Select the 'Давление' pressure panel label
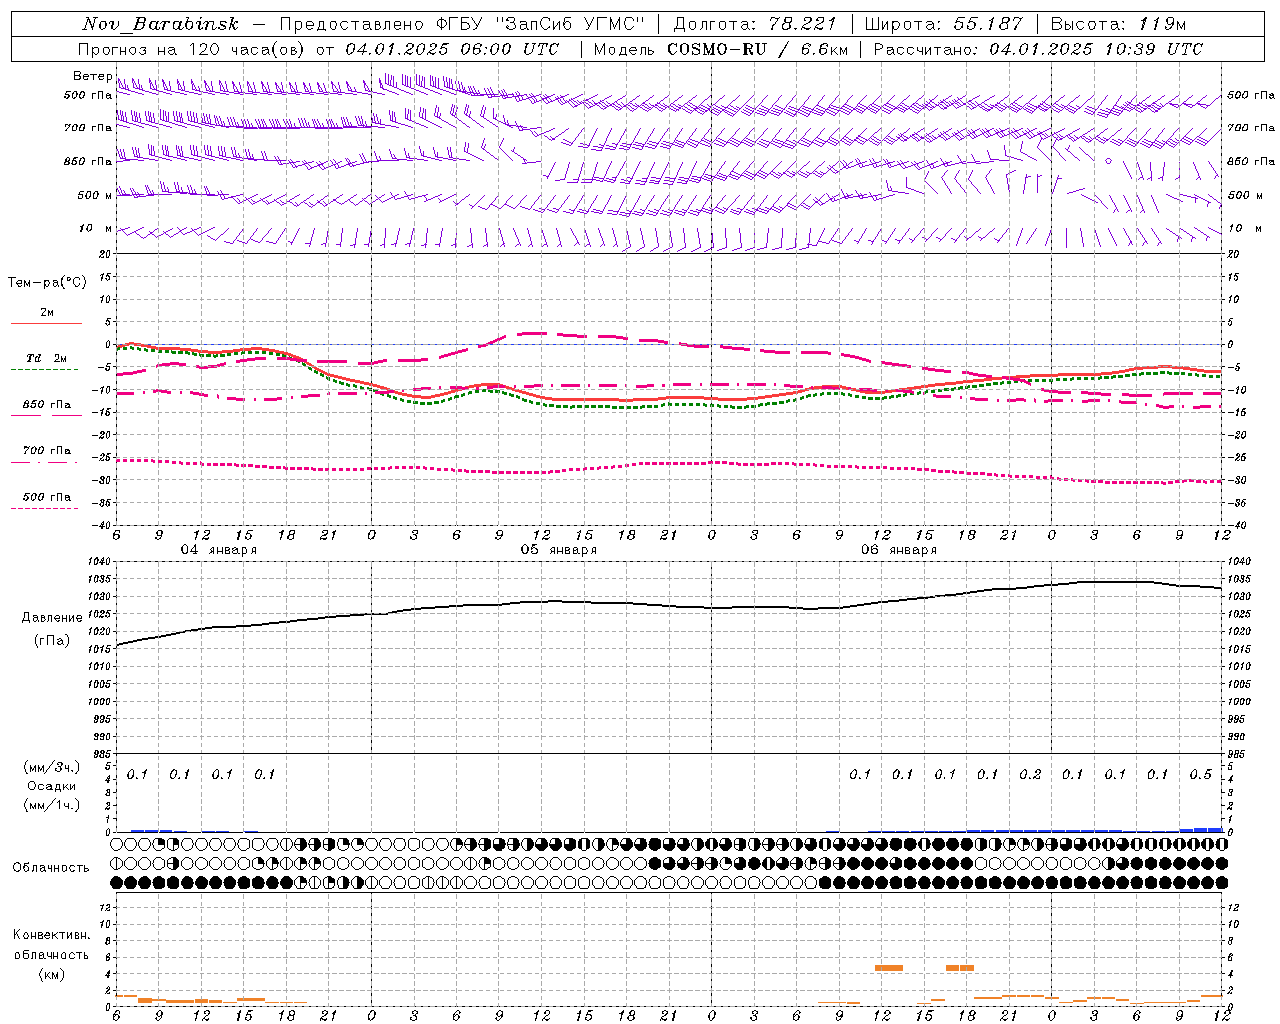This screenshot has width=1280, height=1024. tap(52, 618)
